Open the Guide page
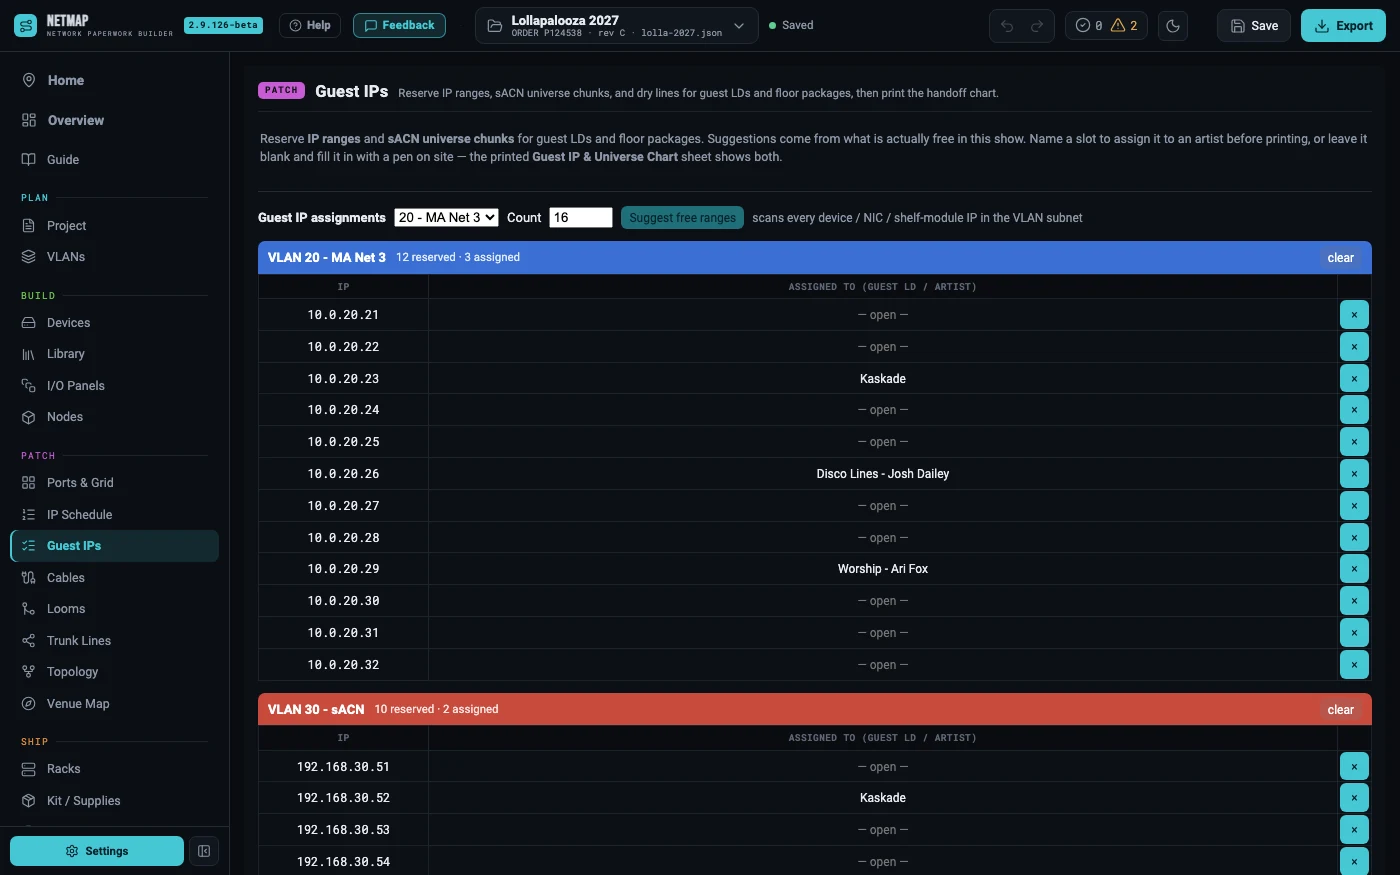This screenshot has height=875, width=1400. (114, 159)
